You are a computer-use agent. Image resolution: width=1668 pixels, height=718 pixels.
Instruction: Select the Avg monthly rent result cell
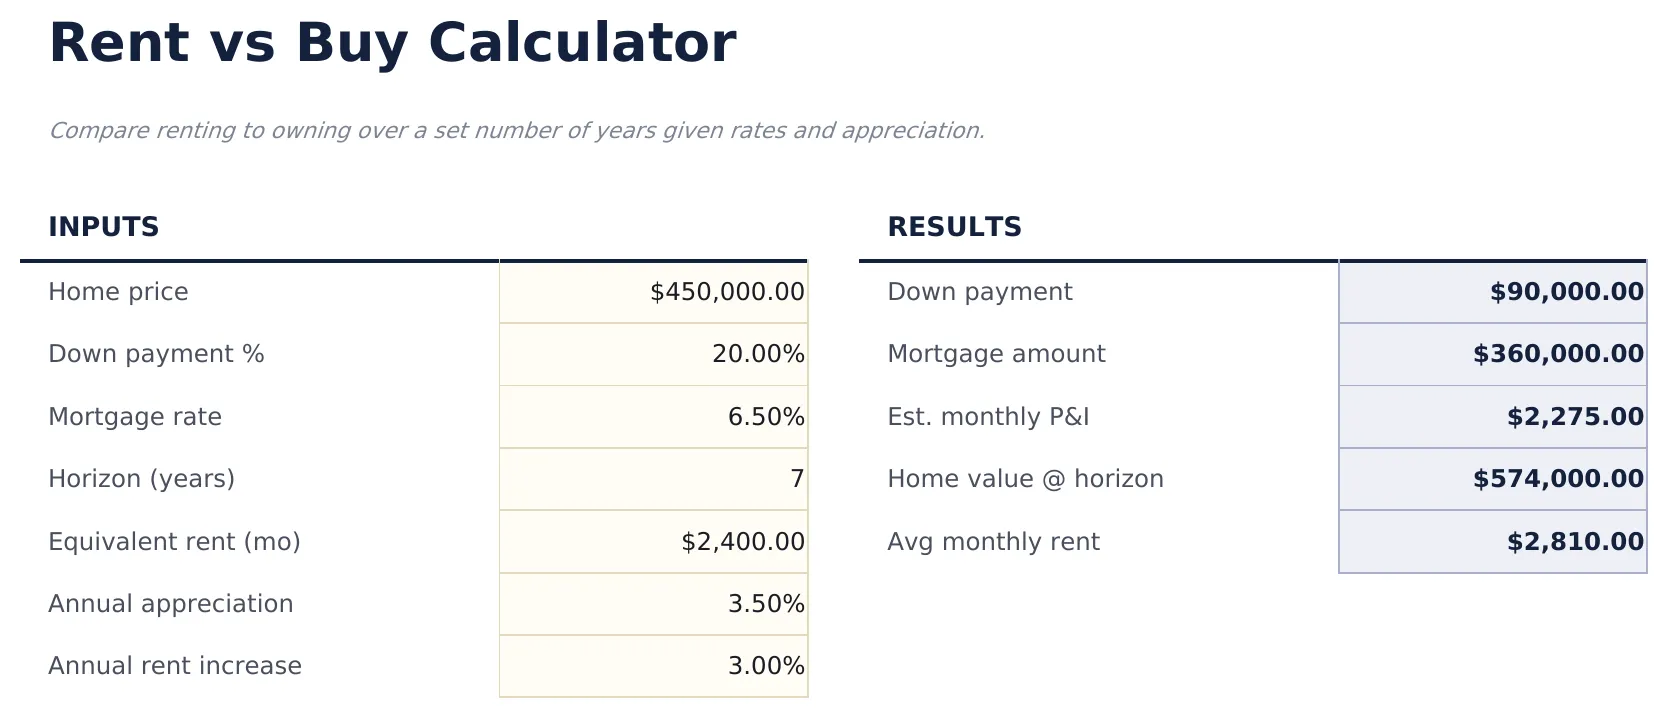(1491, 541)
